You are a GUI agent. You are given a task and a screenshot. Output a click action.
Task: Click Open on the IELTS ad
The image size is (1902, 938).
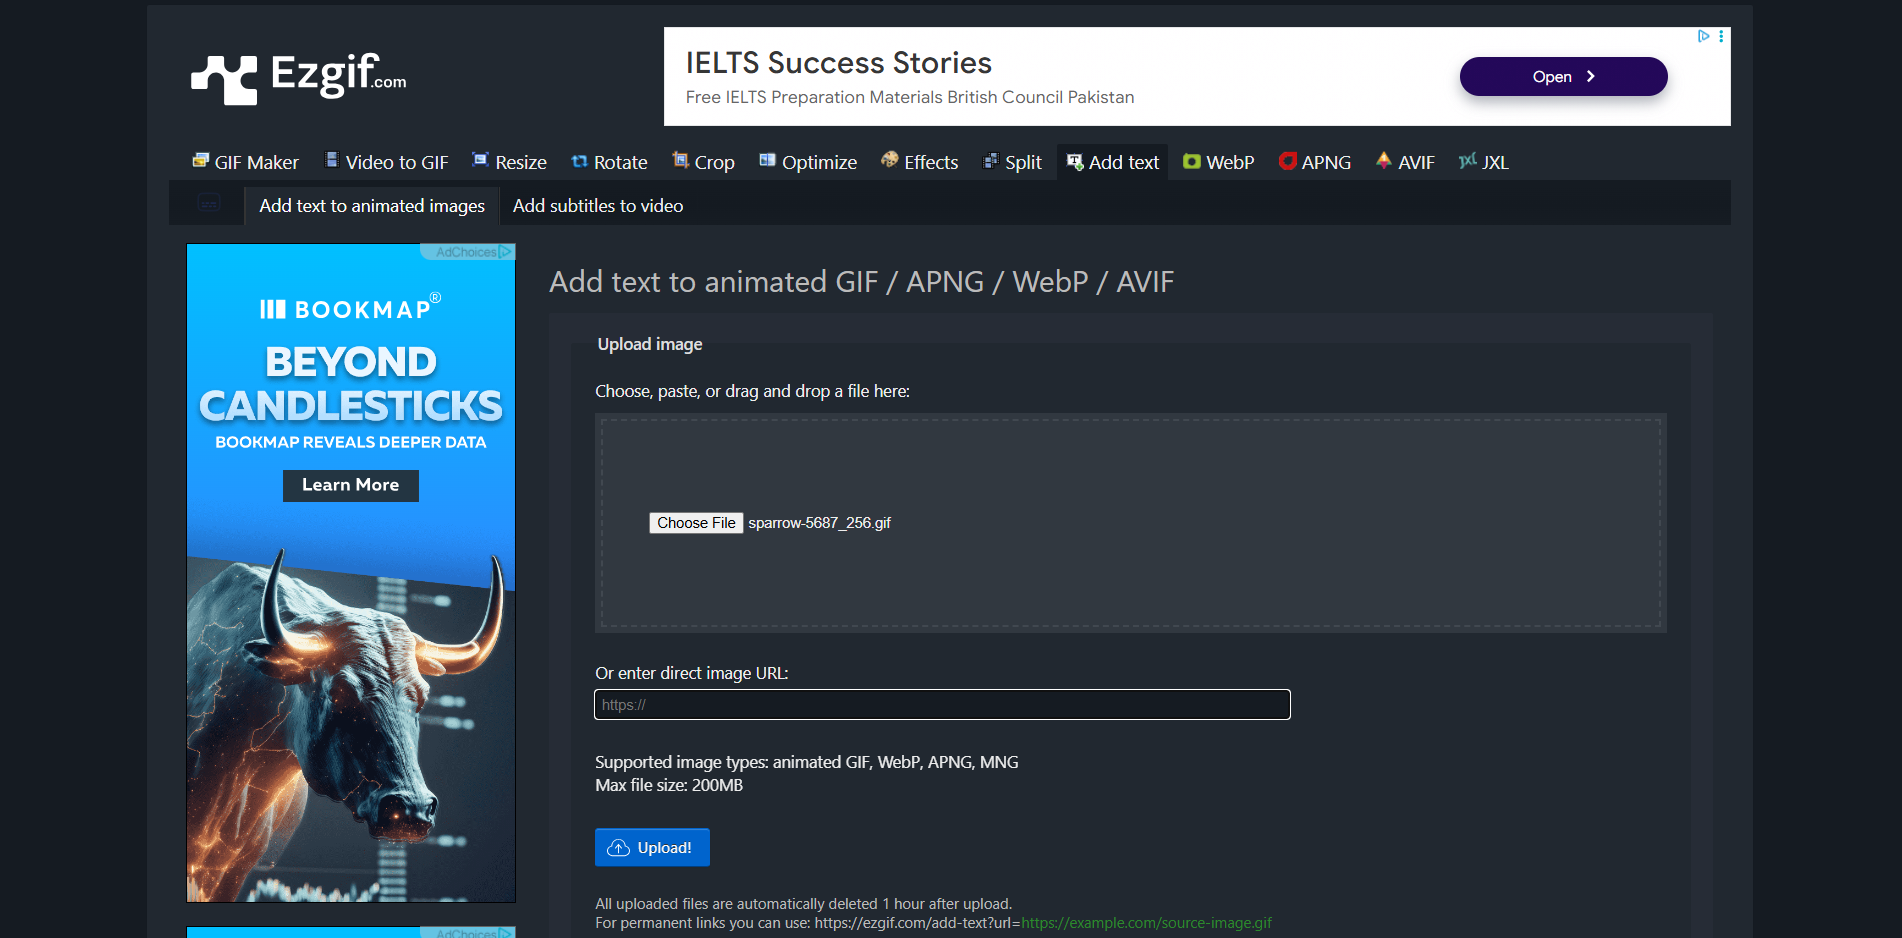tap(1563, 77)
